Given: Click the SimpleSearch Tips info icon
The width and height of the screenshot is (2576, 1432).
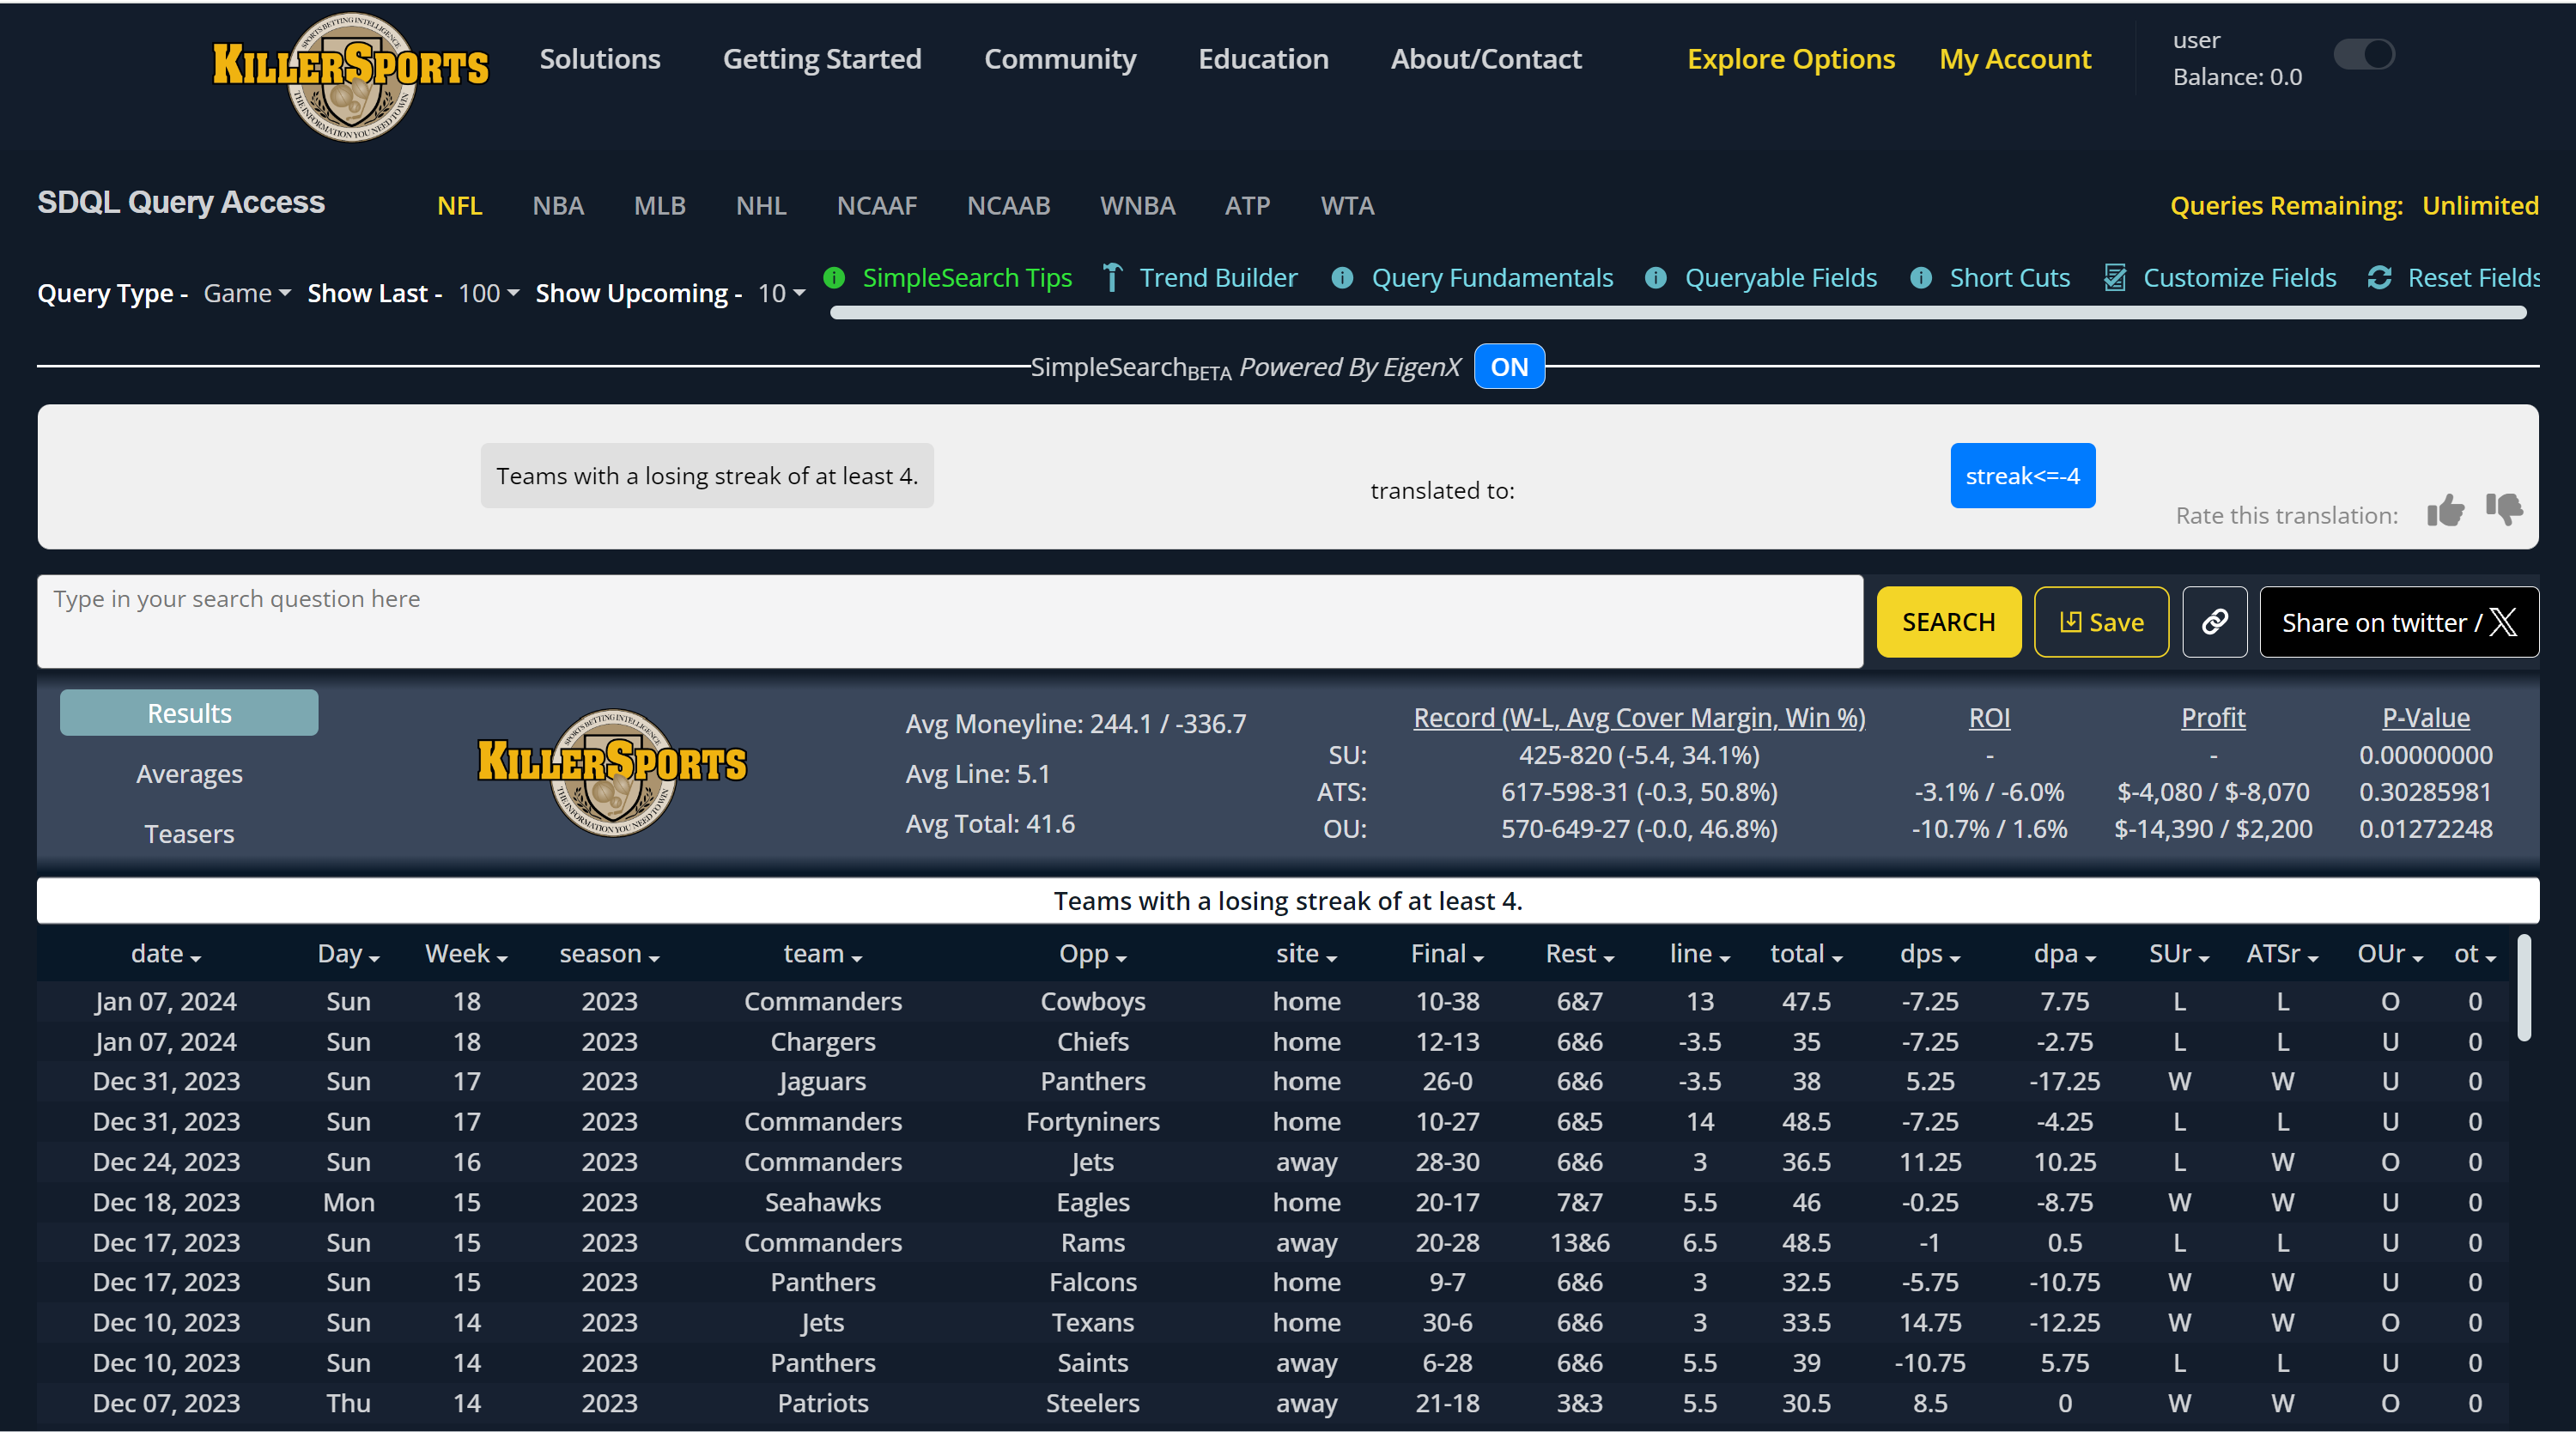Looking at the screenshot, I should click(835, 278).
